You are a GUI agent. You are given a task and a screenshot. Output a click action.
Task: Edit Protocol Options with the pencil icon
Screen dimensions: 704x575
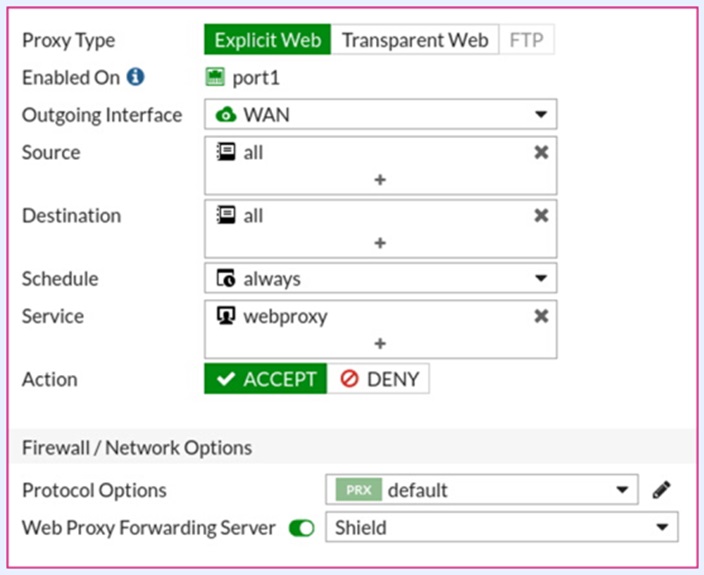[661, 490]
